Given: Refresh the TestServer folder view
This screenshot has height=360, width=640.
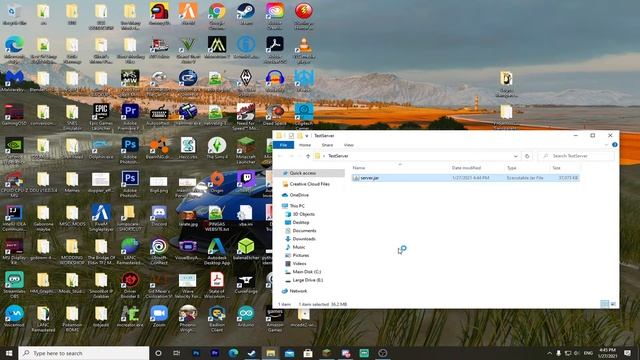Looking at the screenshot, I should coord(527,156).
